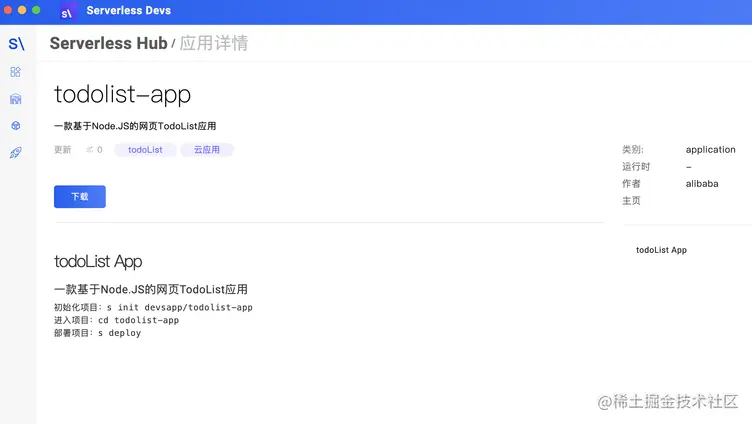Click the 类别 category label
752x424 pixels.
coord(633,150)
